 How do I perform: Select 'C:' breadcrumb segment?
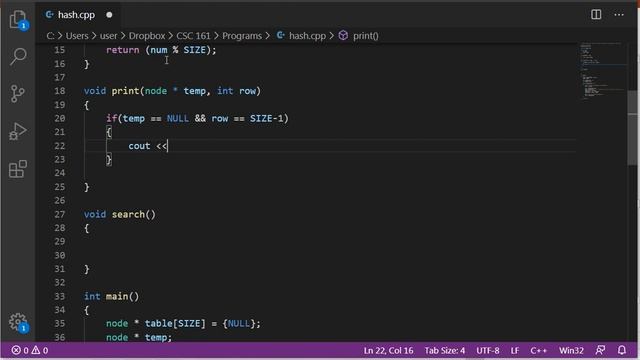(x=50, y=36)
